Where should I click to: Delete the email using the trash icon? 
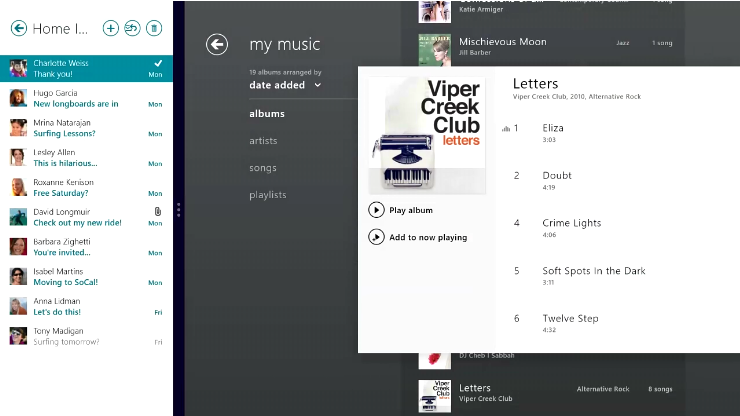point(153,29)
